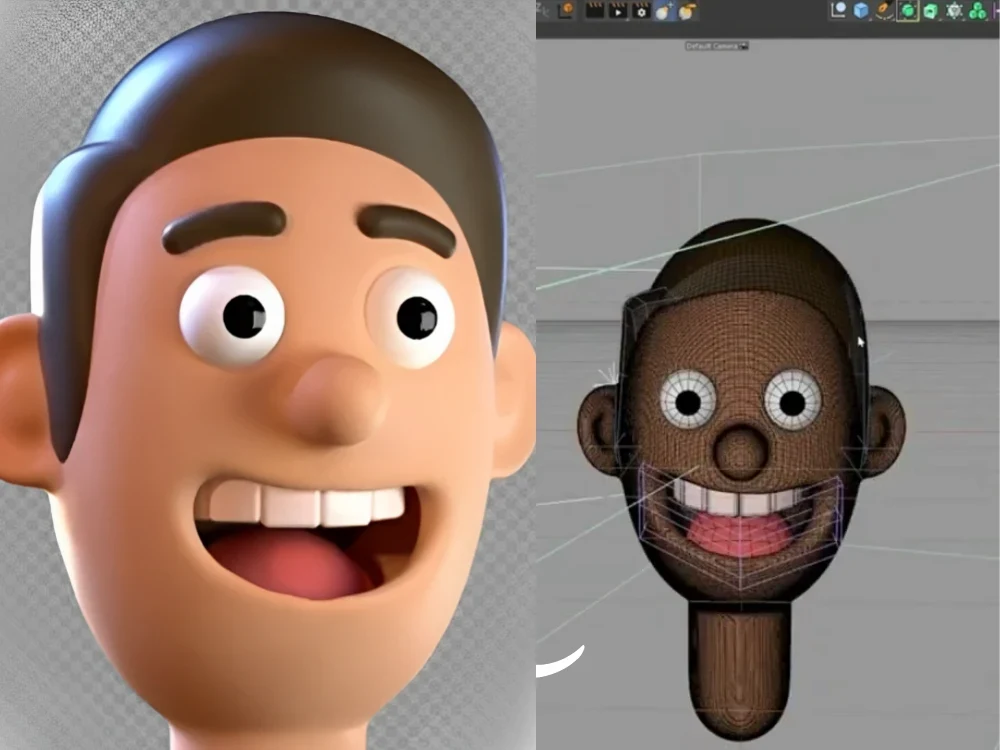Click the Render View clapperboard icon
The width and height of the screenshot is (1000, 750).
tap(593, 14)
